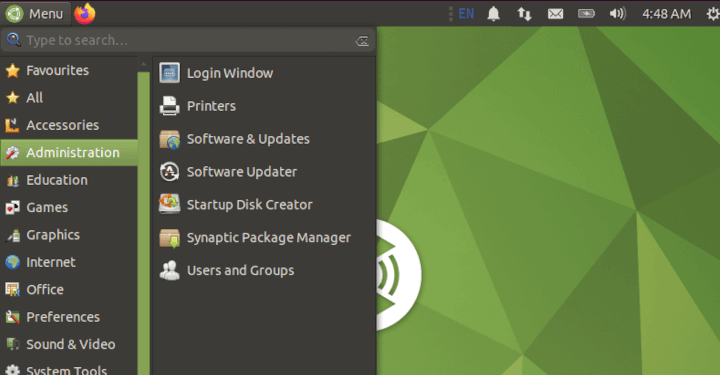Open the sound volume indicator
The width and height of the screenshot is (720, 375).
tap(617, 14)
